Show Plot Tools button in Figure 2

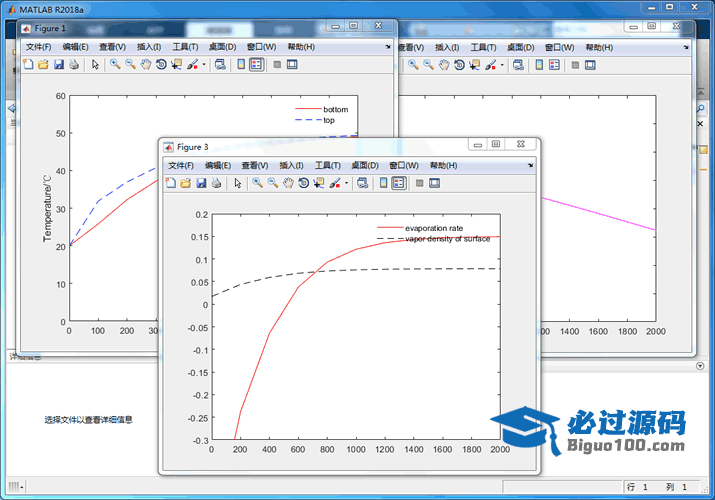point(590,65)
